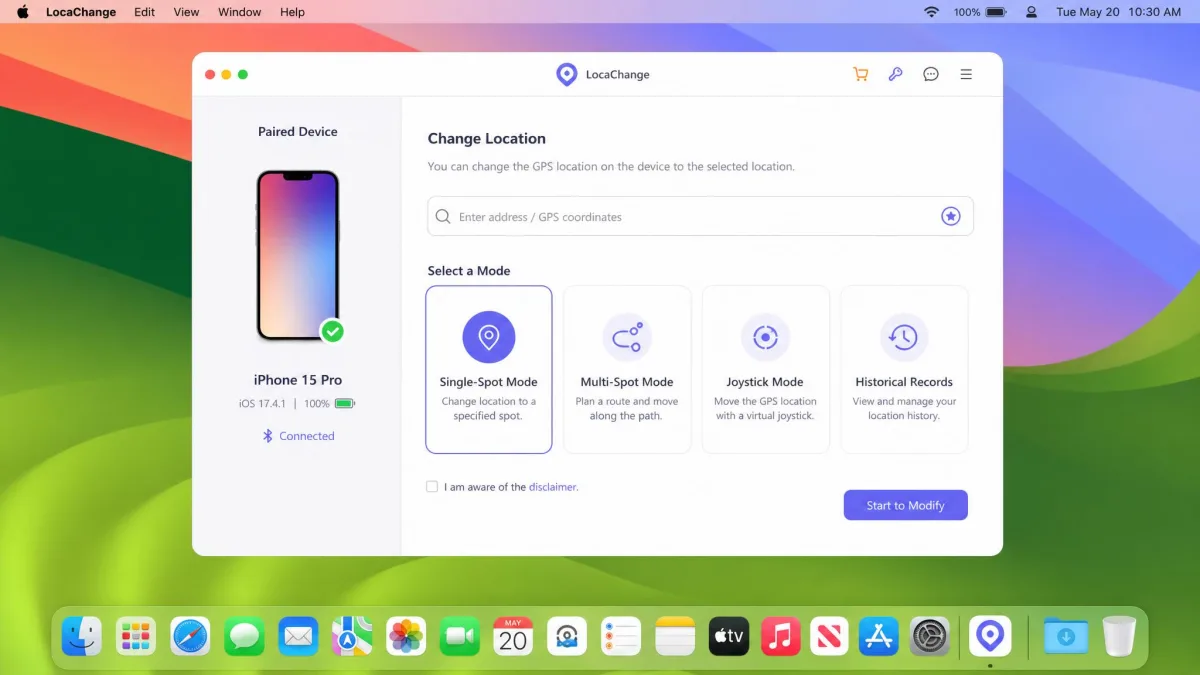1200x675 pixels.
Task: Open App Store from the dock
Action: pyautogui.click(x=879, y=636)
